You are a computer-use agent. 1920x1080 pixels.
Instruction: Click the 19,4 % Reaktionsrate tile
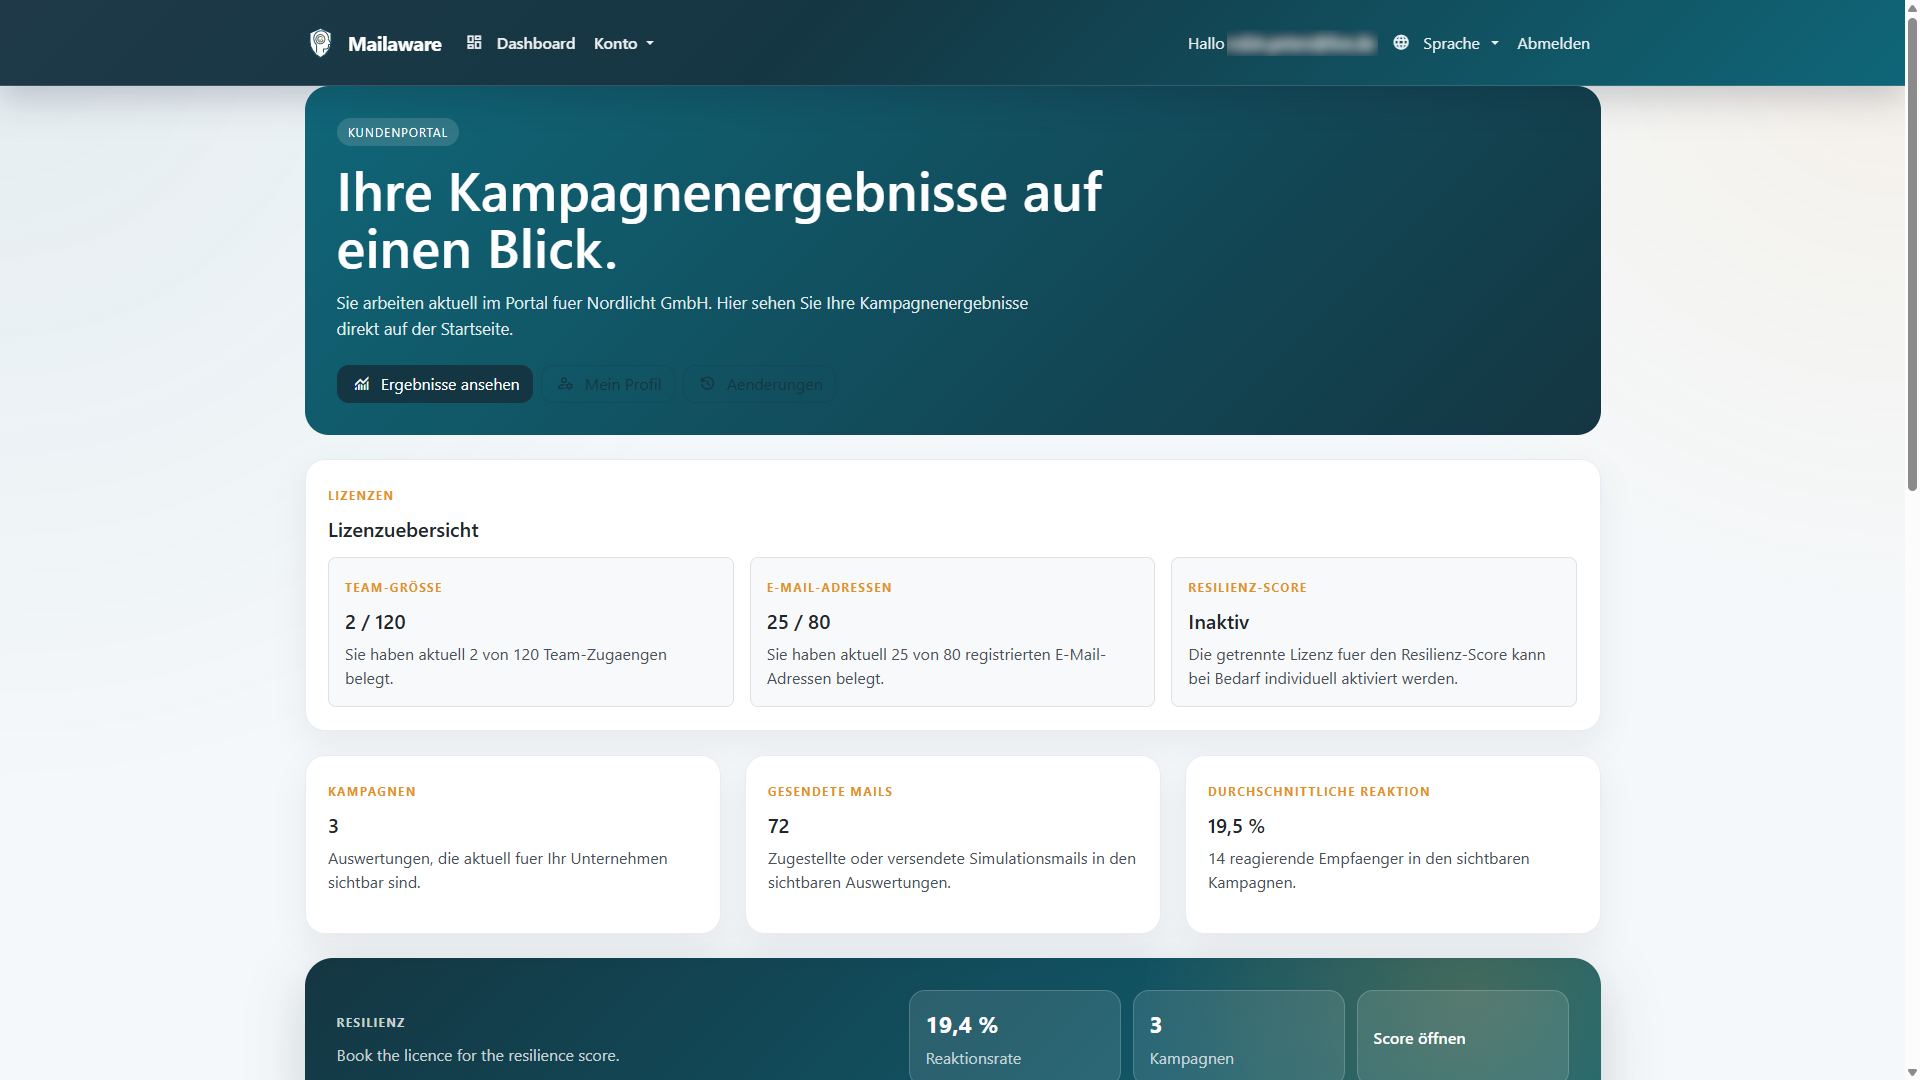[1014, 1036]
